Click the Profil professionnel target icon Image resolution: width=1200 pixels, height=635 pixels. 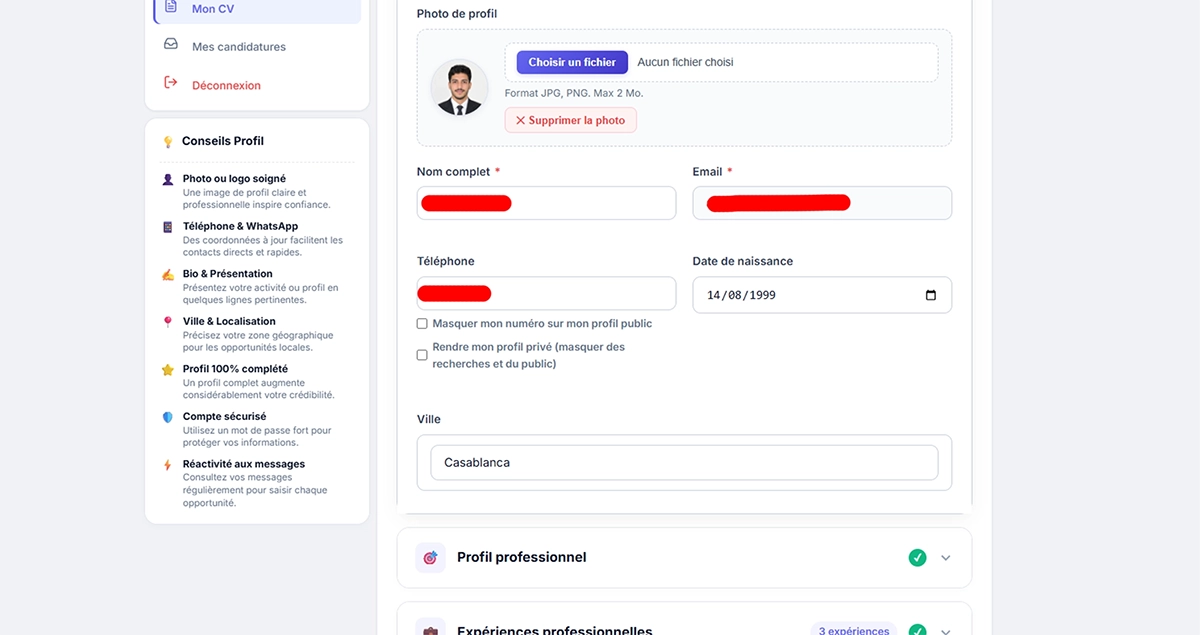point(430,558)
